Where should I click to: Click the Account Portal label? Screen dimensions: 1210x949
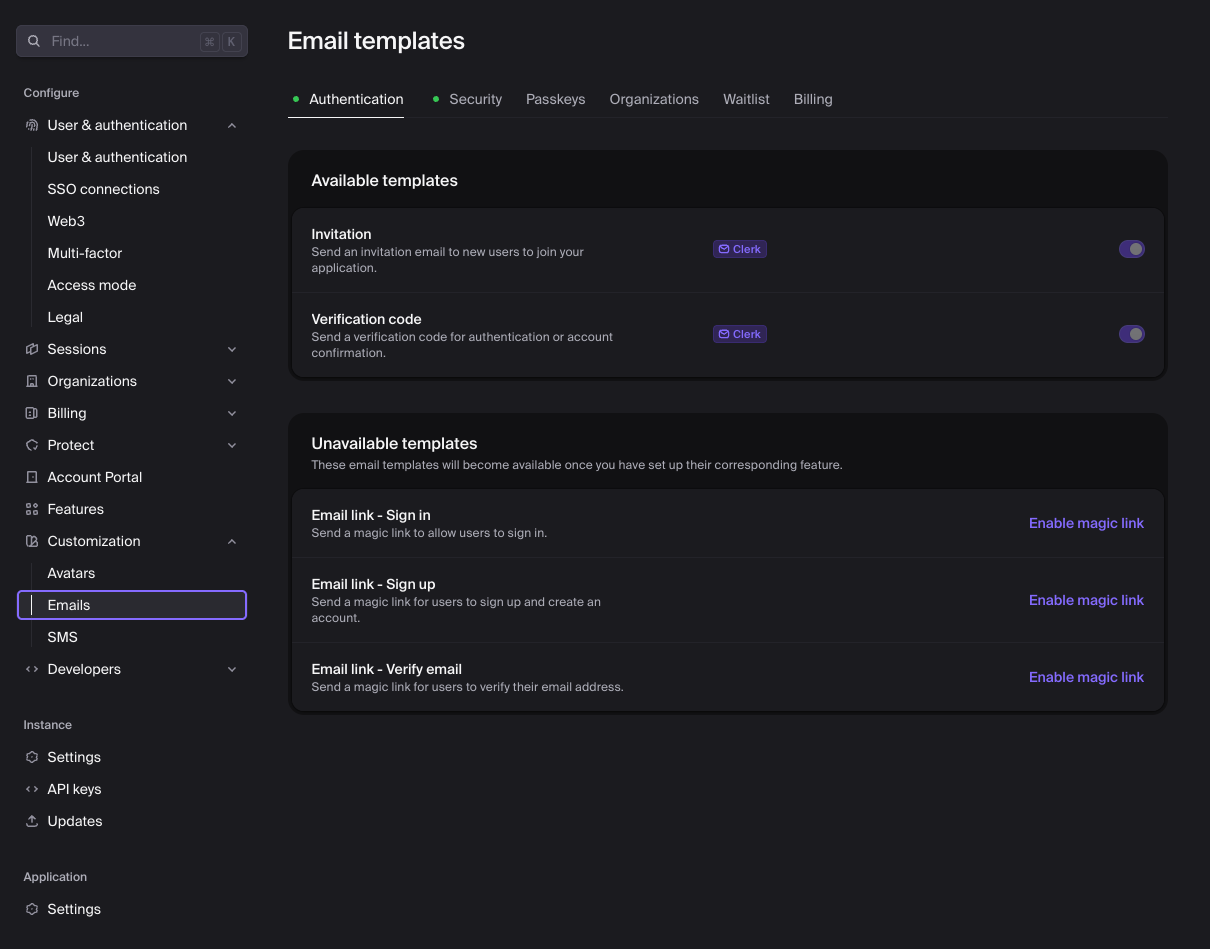coord(95,477)
